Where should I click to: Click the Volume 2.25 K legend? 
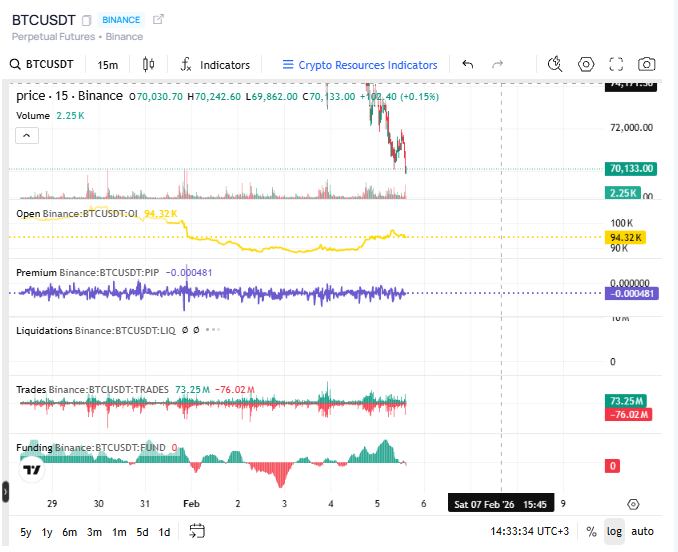point(50,116)
